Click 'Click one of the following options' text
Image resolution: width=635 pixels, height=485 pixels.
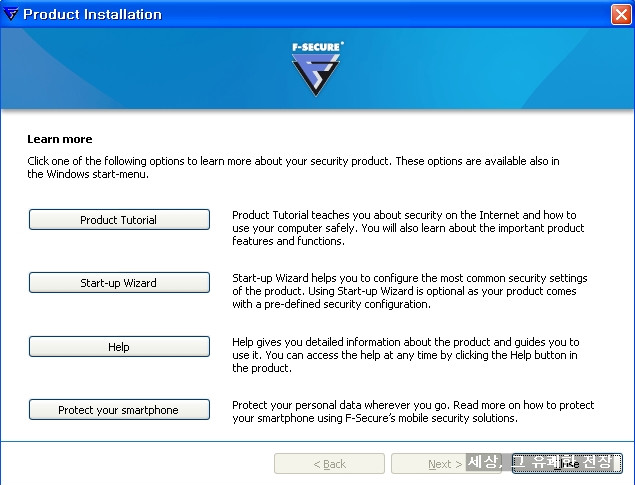(x=293, y=168)
